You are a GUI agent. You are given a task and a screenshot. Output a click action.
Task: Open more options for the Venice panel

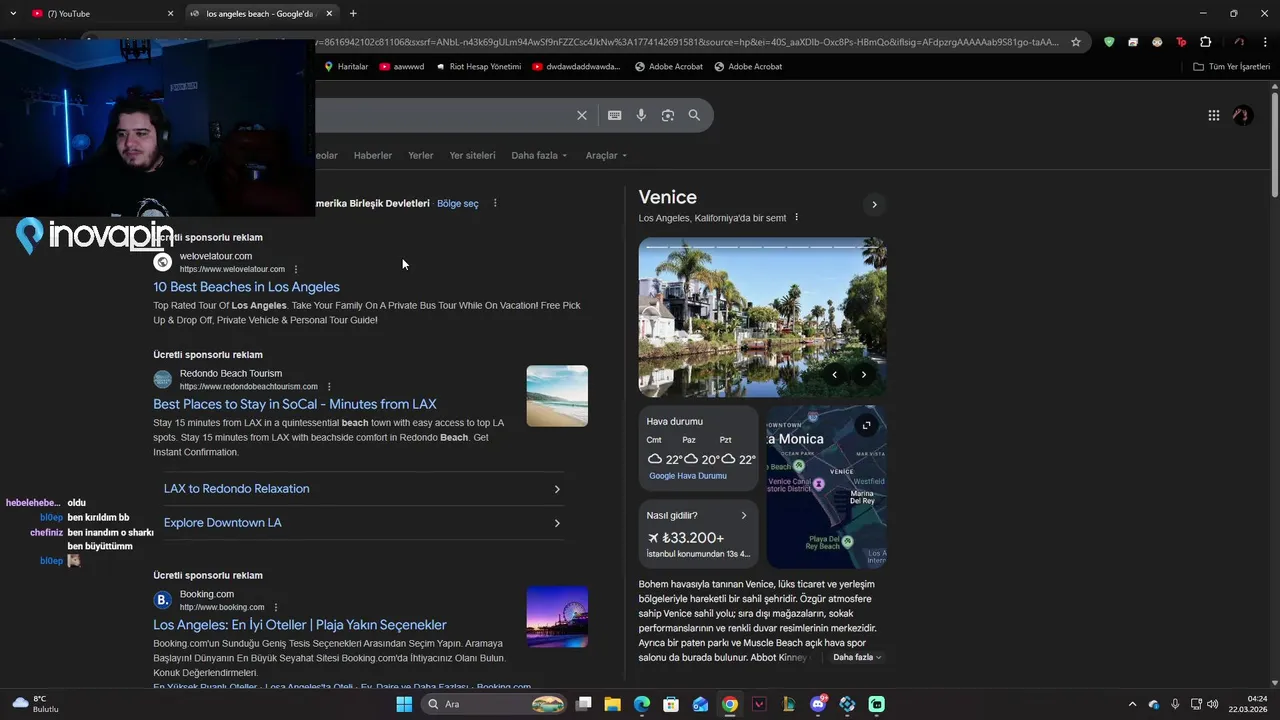click(797, 217)
